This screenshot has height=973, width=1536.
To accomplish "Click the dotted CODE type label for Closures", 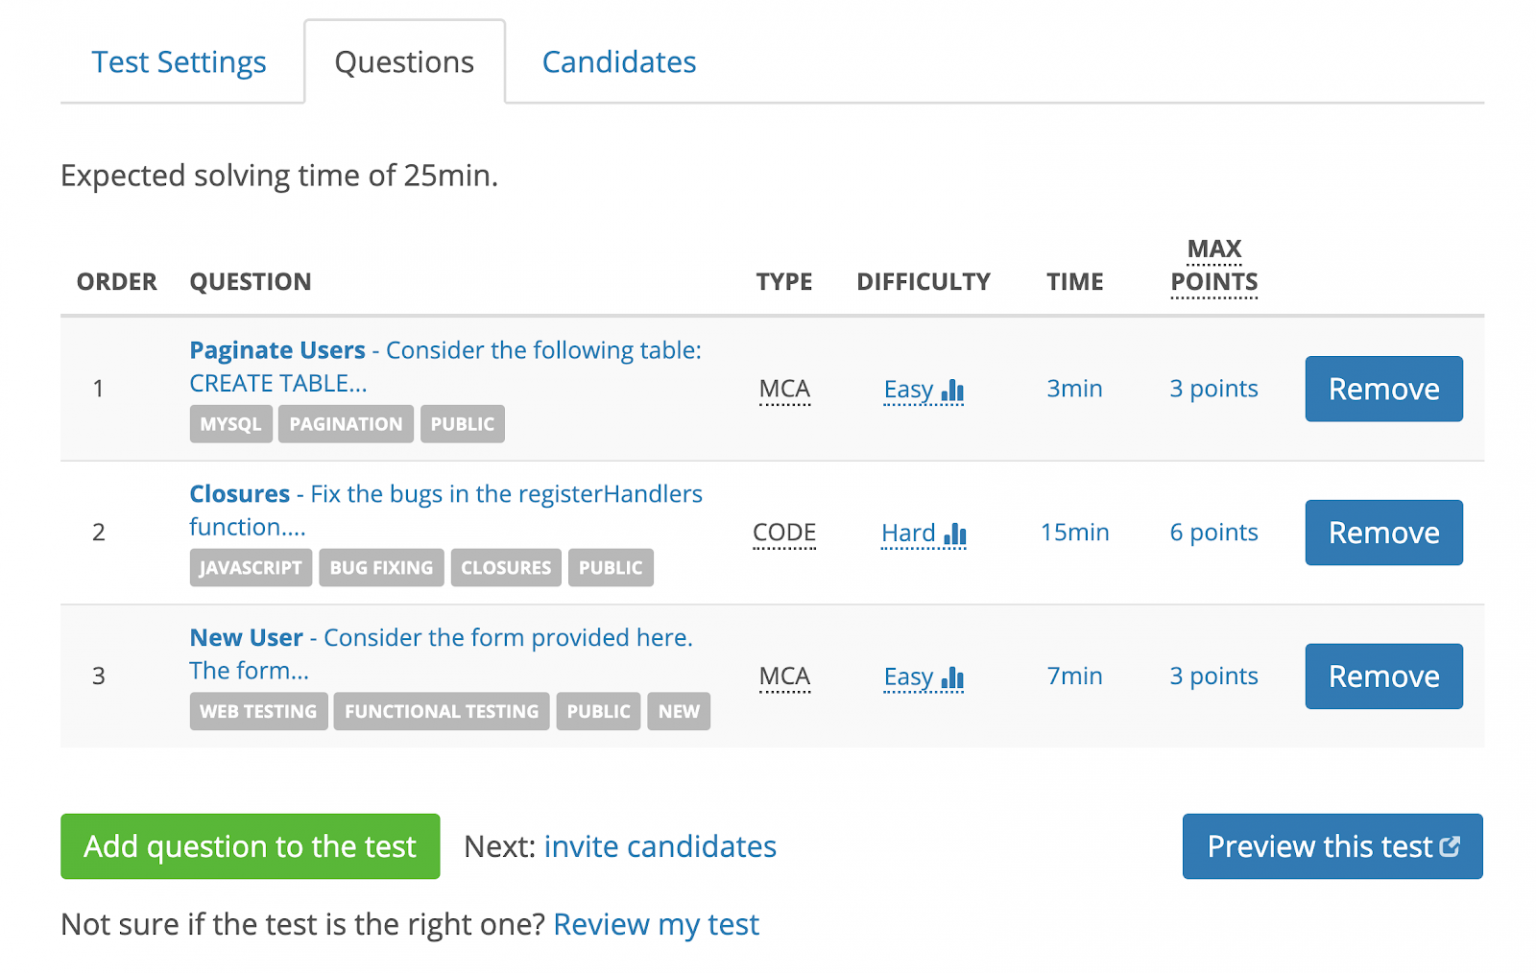I will point(784,532).
